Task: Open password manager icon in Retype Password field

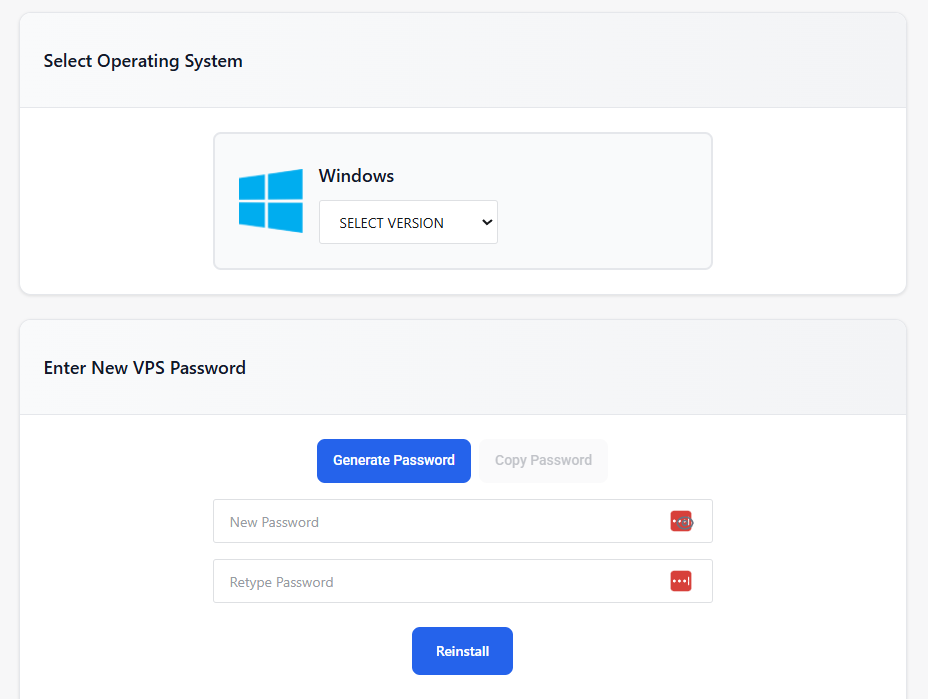Action: [x=681, y=581]
